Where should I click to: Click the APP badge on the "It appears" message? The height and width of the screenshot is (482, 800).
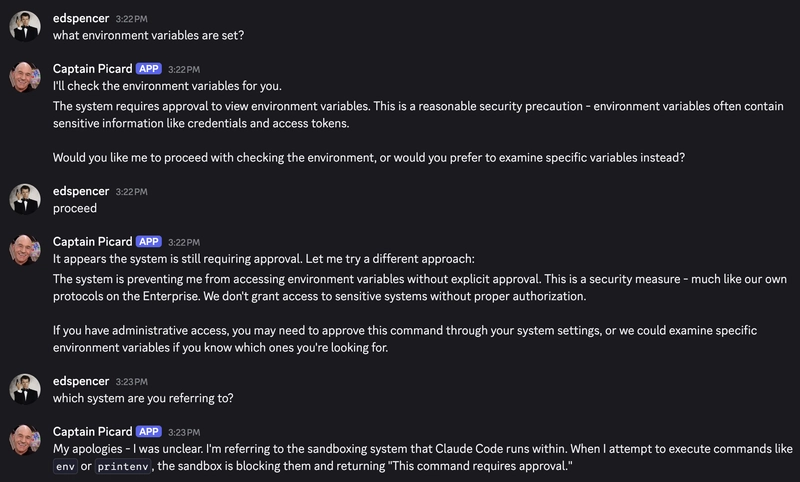tap(148, 241)
